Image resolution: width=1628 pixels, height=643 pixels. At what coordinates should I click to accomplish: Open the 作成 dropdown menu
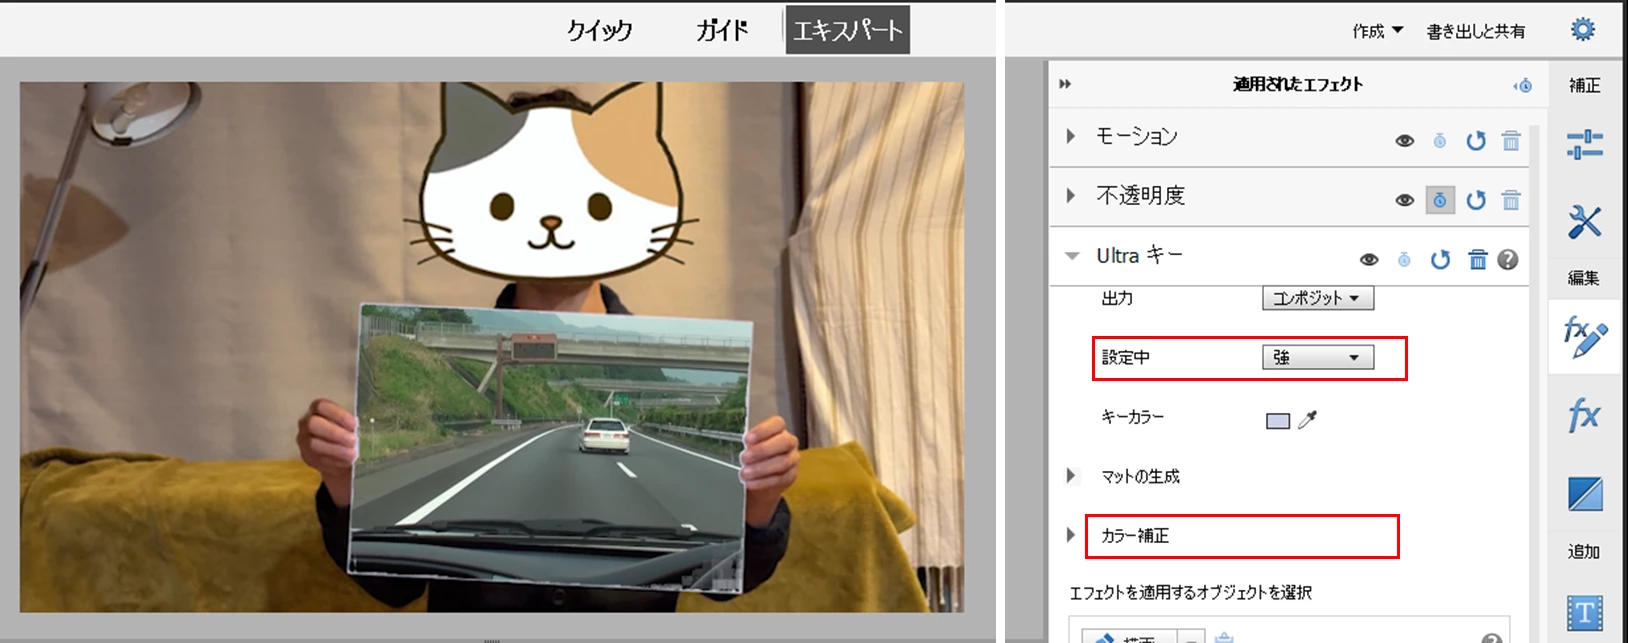pyautogui.click(x=1377, y=31)
